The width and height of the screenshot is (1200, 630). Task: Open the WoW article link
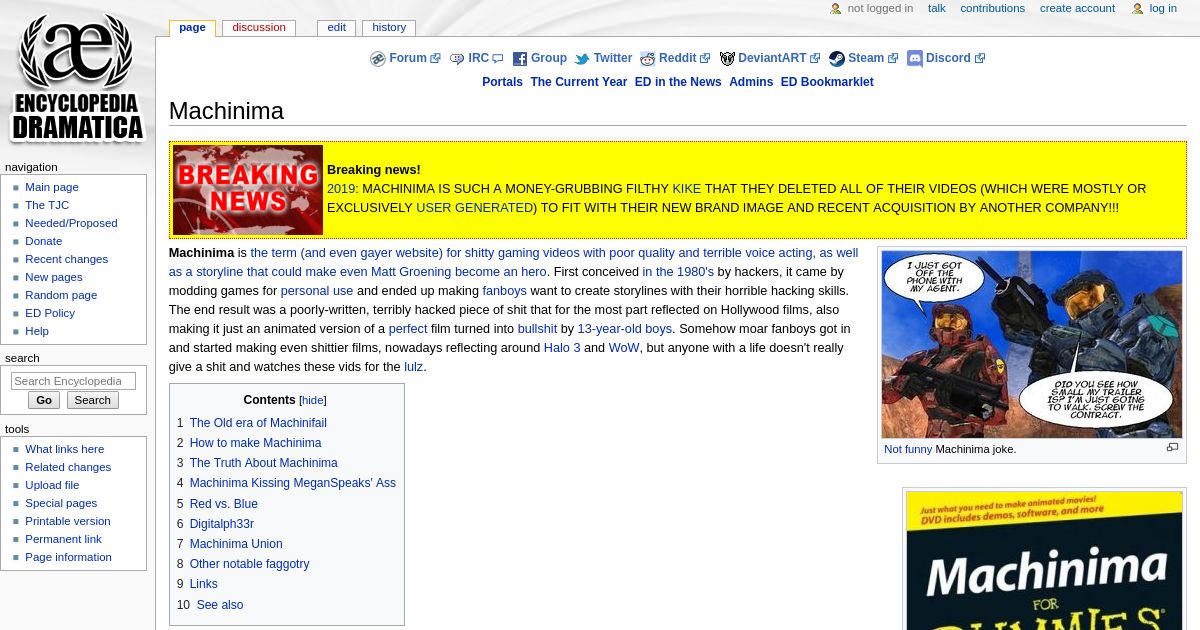[x=624, y=348]
